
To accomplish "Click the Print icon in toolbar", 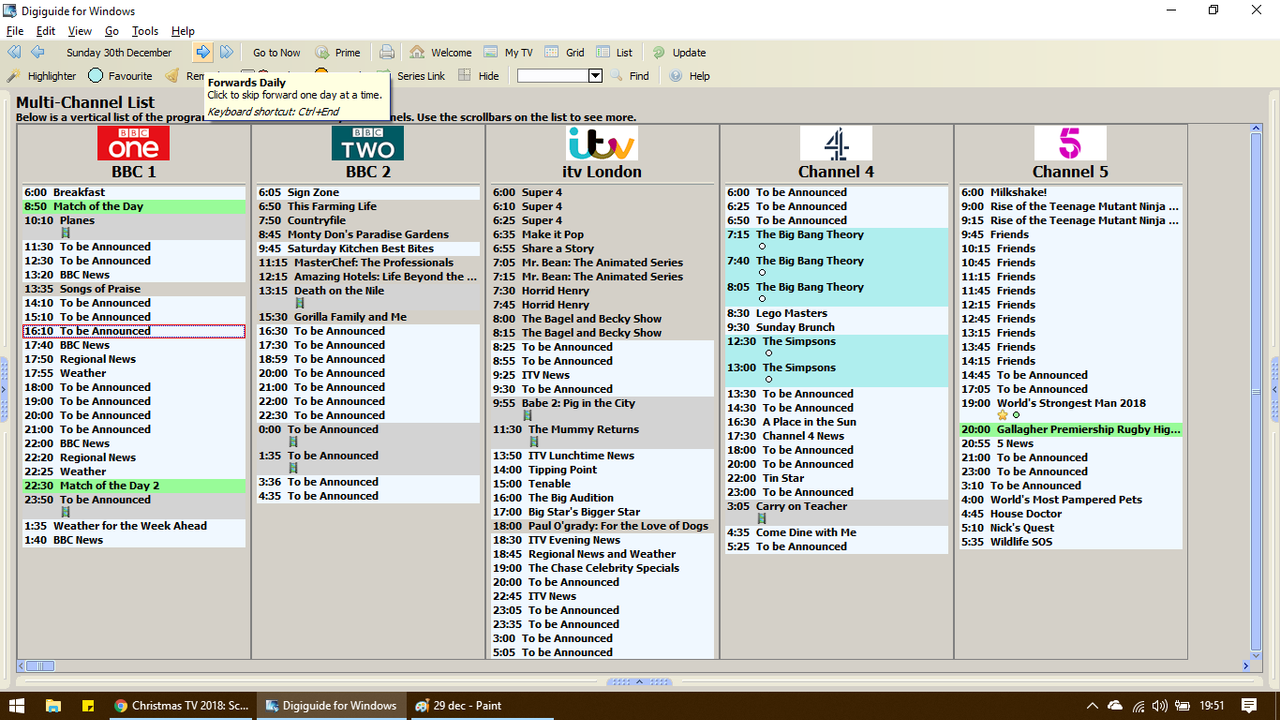I will click(x=387, y=52).
